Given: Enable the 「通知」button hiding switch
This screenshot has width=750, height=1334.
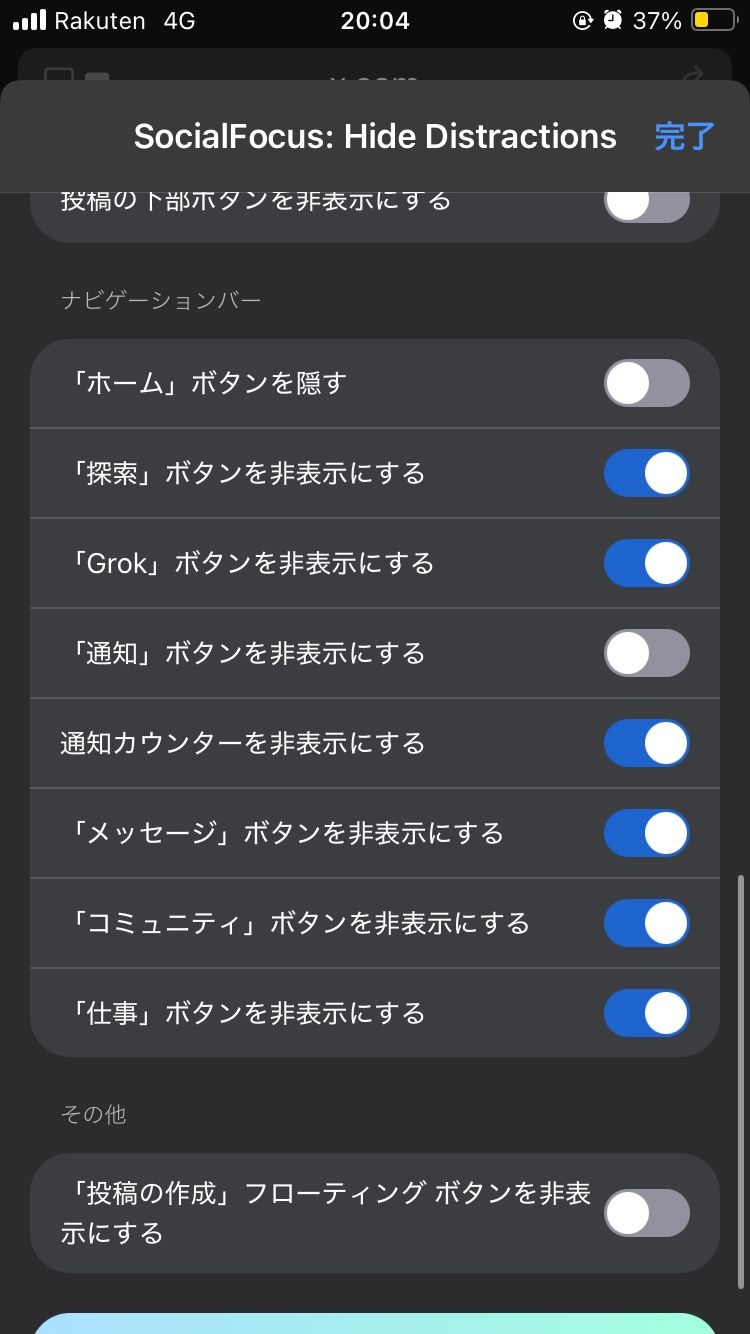Looking at the screenshot, I should [x=646, y=653].
